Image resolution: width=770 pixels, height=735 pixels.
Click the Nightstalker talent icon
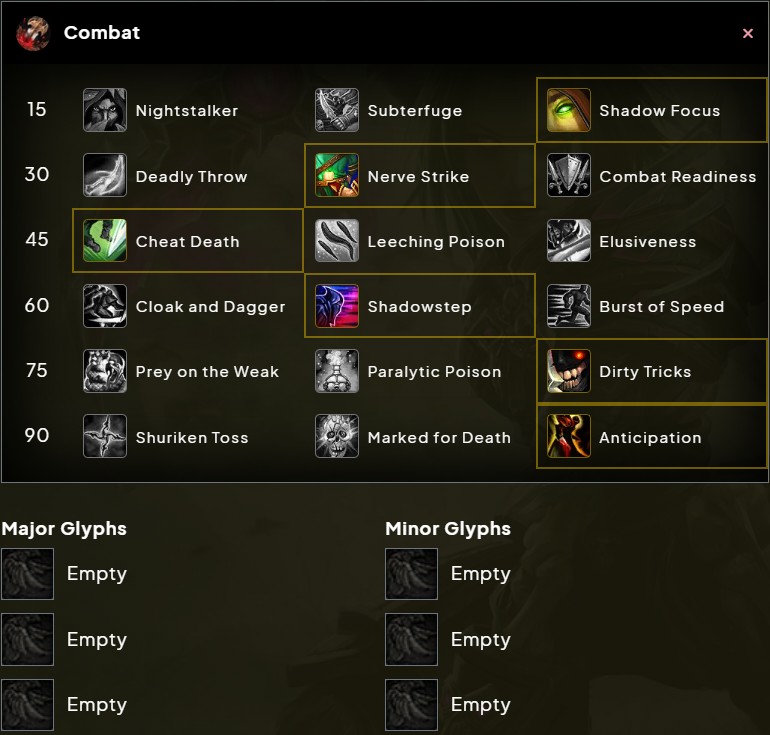(105, 110)
